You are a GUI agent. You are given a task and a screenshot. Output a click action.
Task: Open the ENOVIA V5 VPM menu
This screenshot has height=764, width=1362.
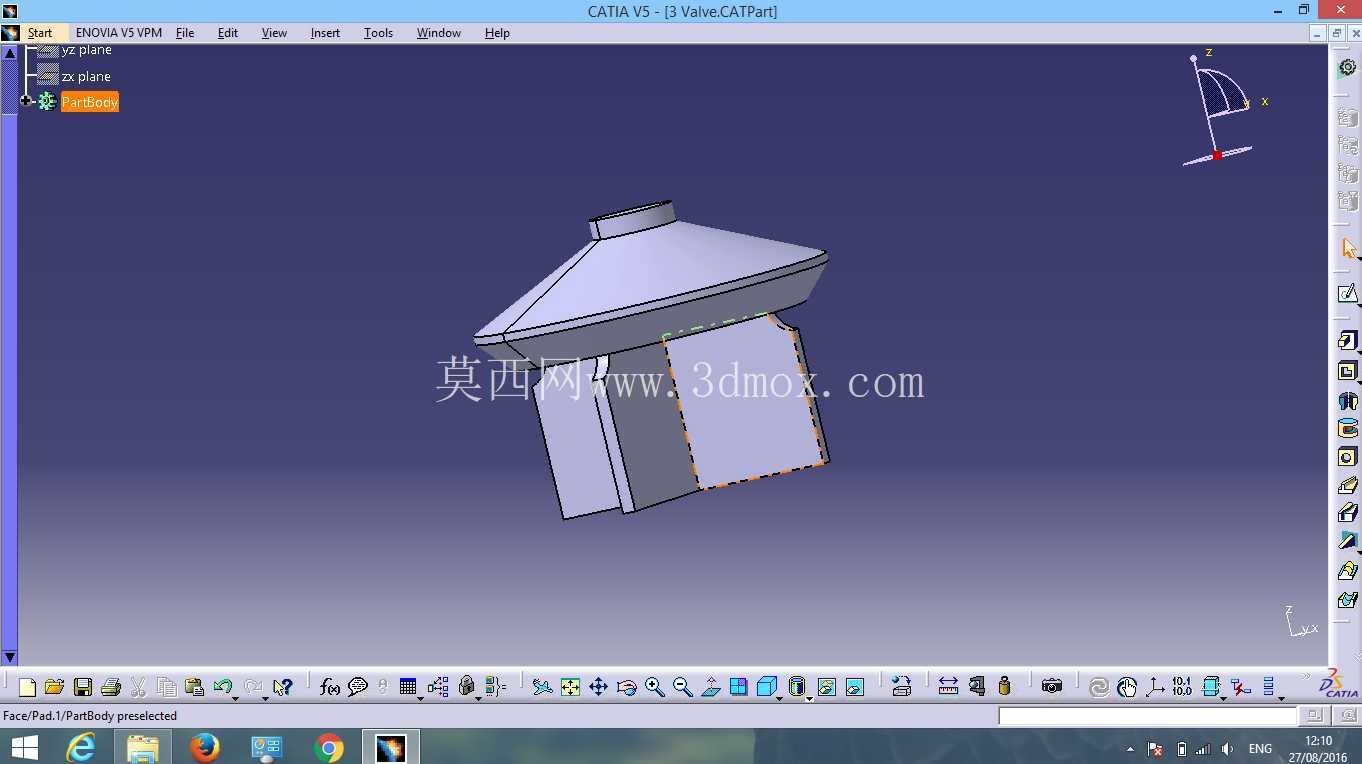point(119,33)
